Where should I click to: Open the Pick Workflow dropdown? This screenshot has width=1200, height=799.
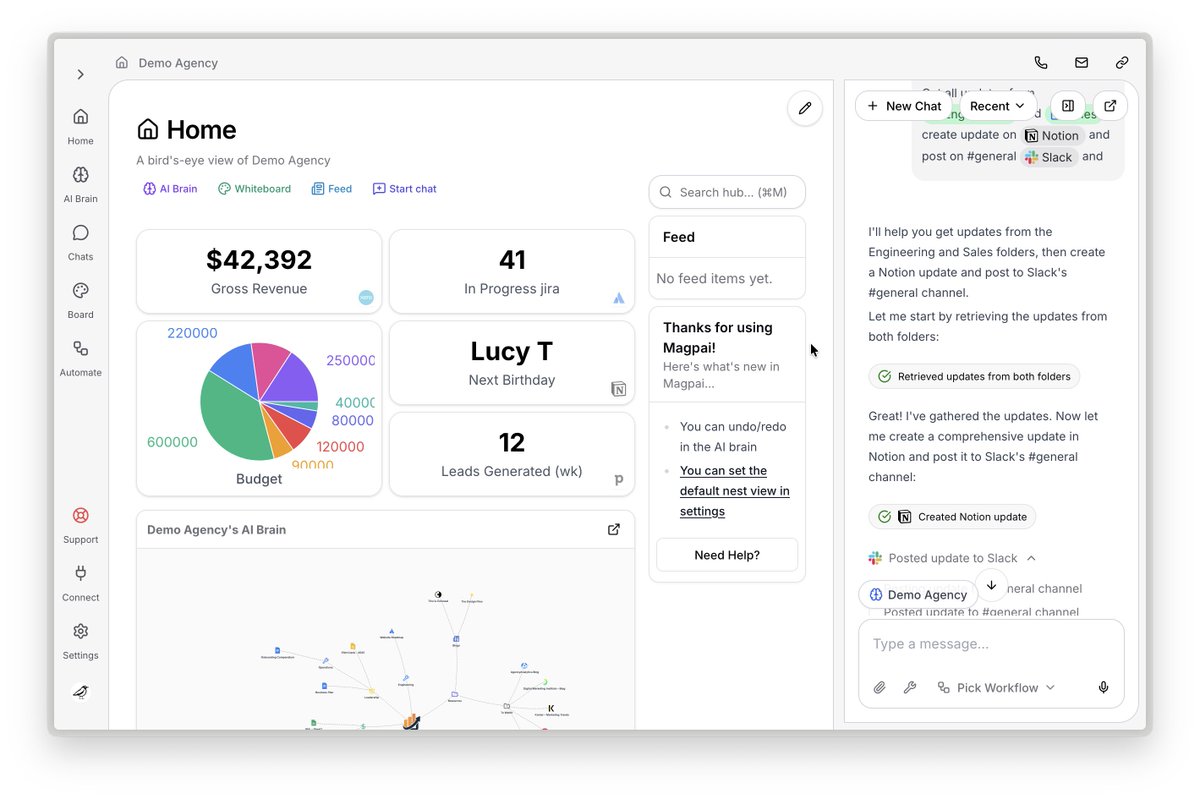996,688
